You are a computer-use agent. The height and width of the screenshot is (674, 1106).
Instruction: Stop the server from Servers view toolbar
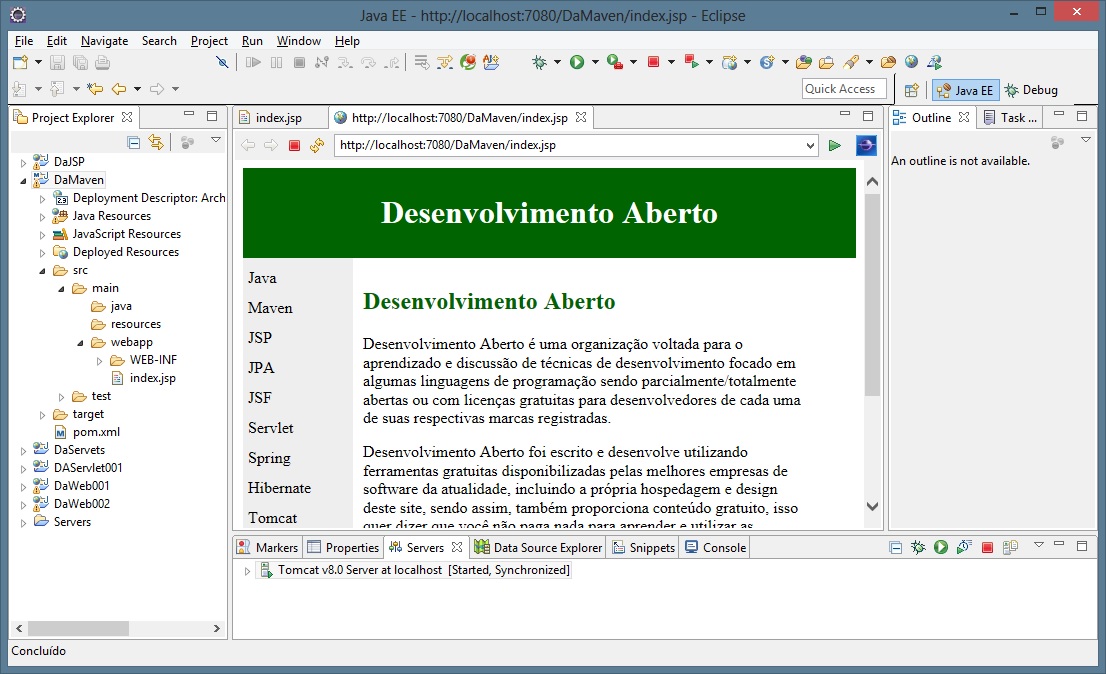(987, 548)
